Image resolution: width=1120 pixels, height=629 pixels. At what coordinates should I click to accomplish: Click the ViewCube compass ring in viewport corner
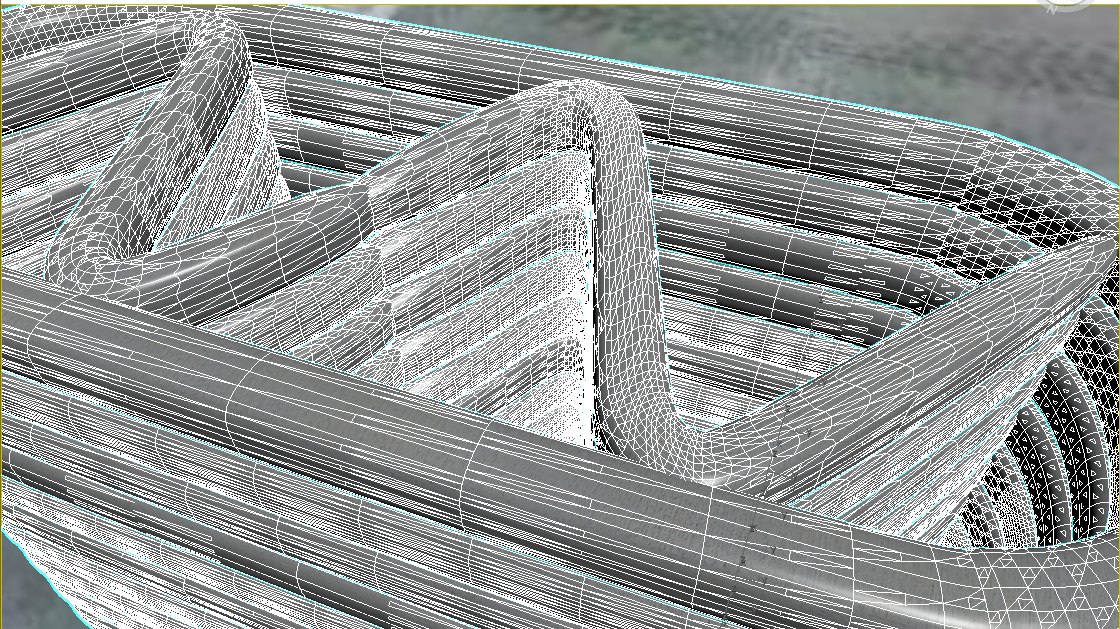1065,6
